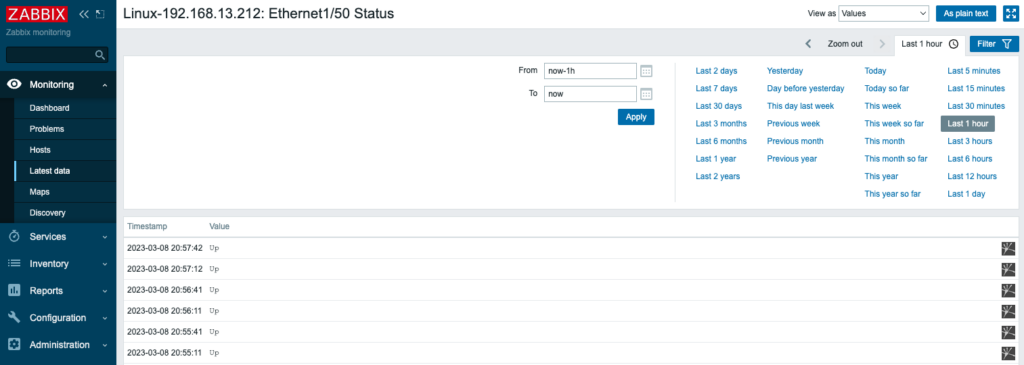This screenshot has height=365, width=1024.
Task: Select Last 2 days range
Action: (716, 71)
